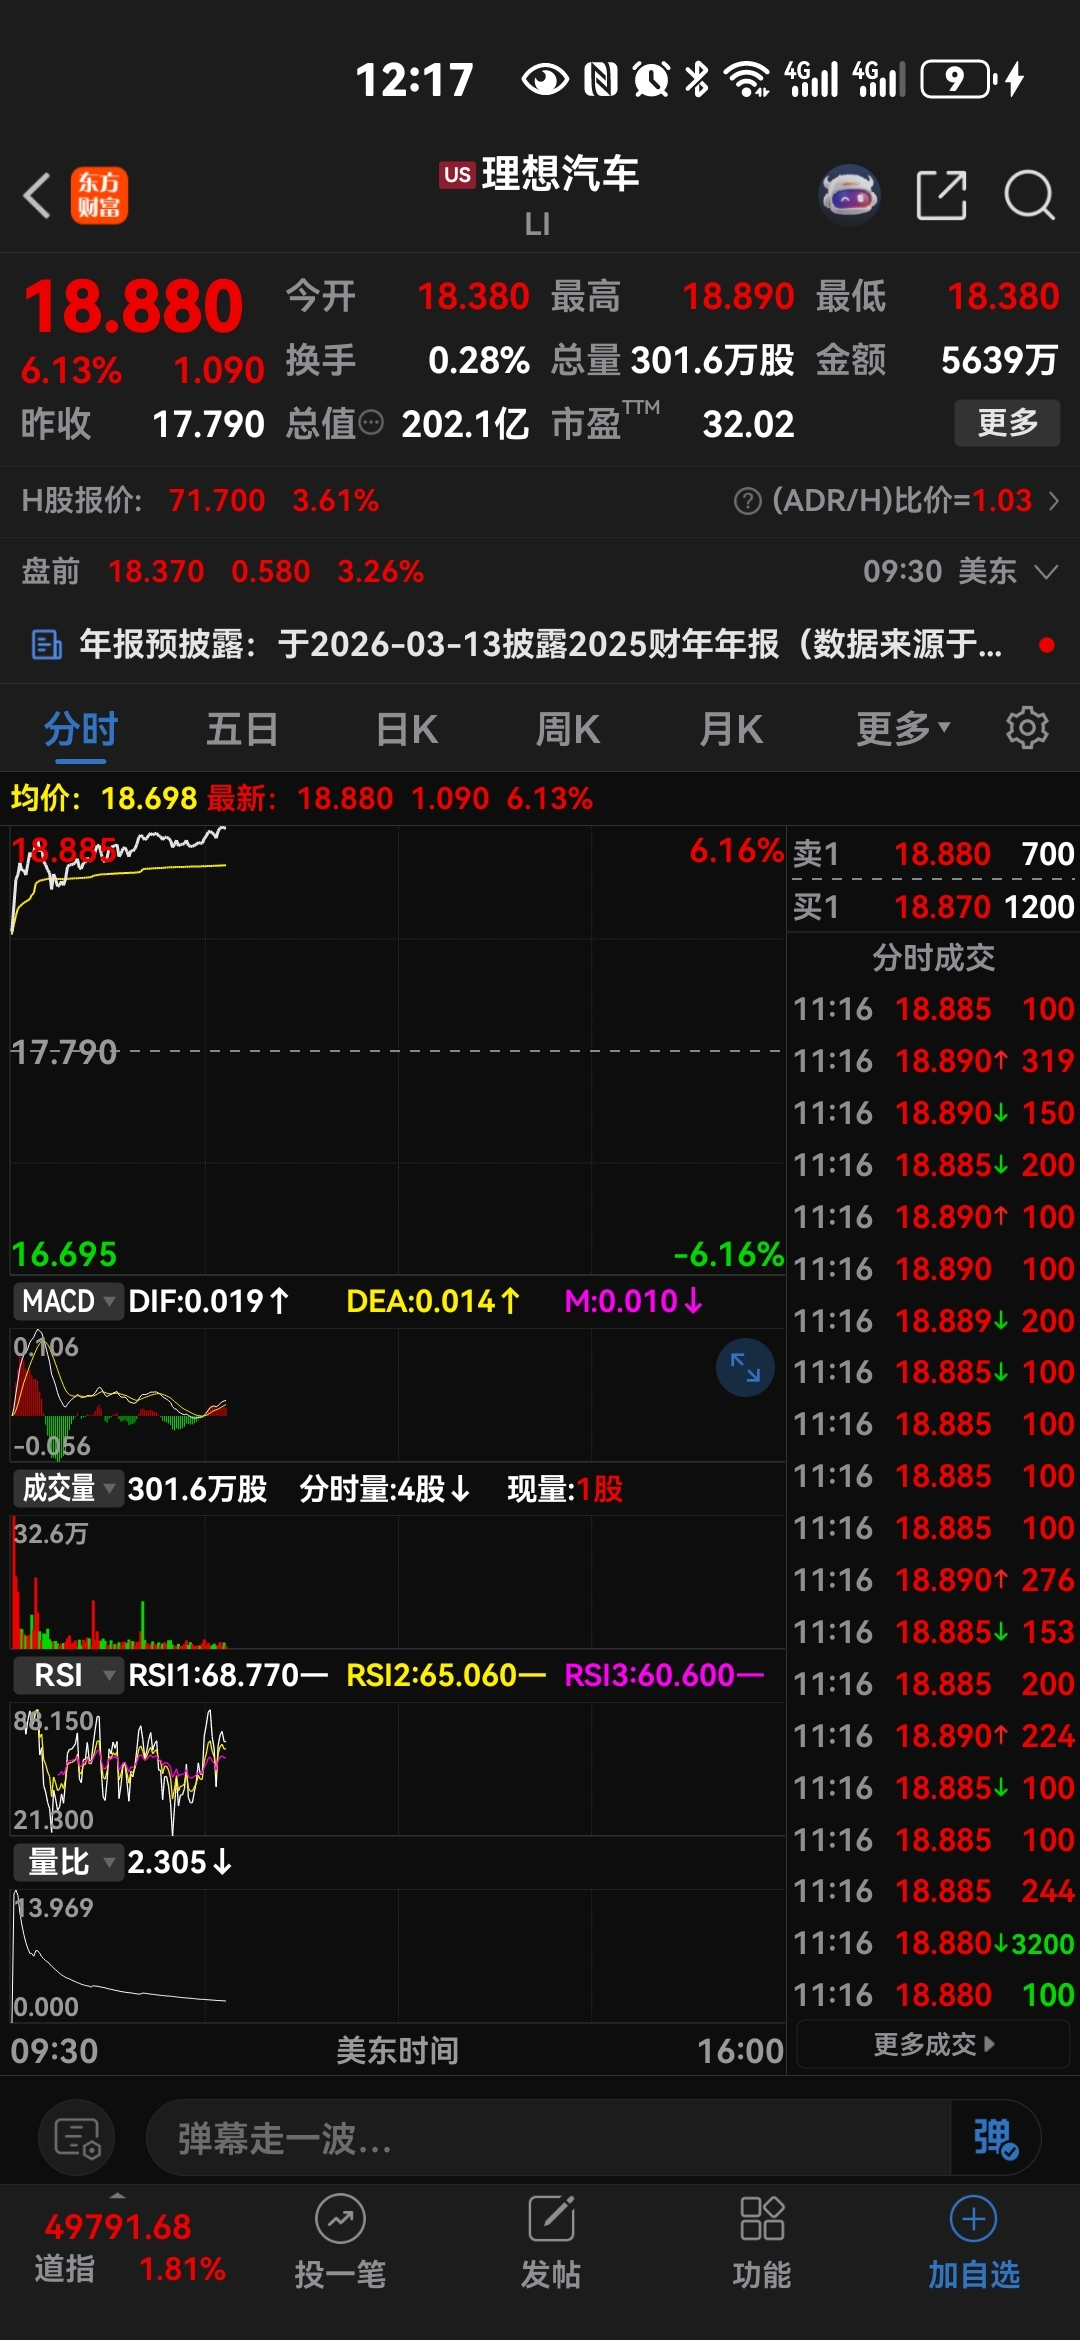Open chart settings gear icon
The height and width of the screenshot is (2340, 1080).
[x=1027, y=728]
